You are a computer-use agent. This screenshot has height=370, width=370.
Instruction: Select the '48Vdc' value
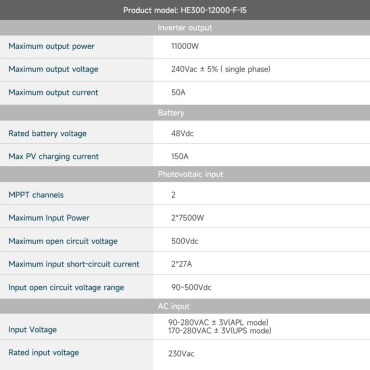click(x=182, y=133)
